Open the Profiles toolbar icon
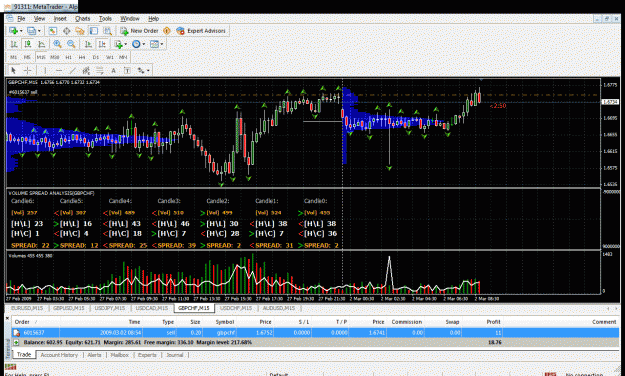The image size is (625, 376). point(31,31)
